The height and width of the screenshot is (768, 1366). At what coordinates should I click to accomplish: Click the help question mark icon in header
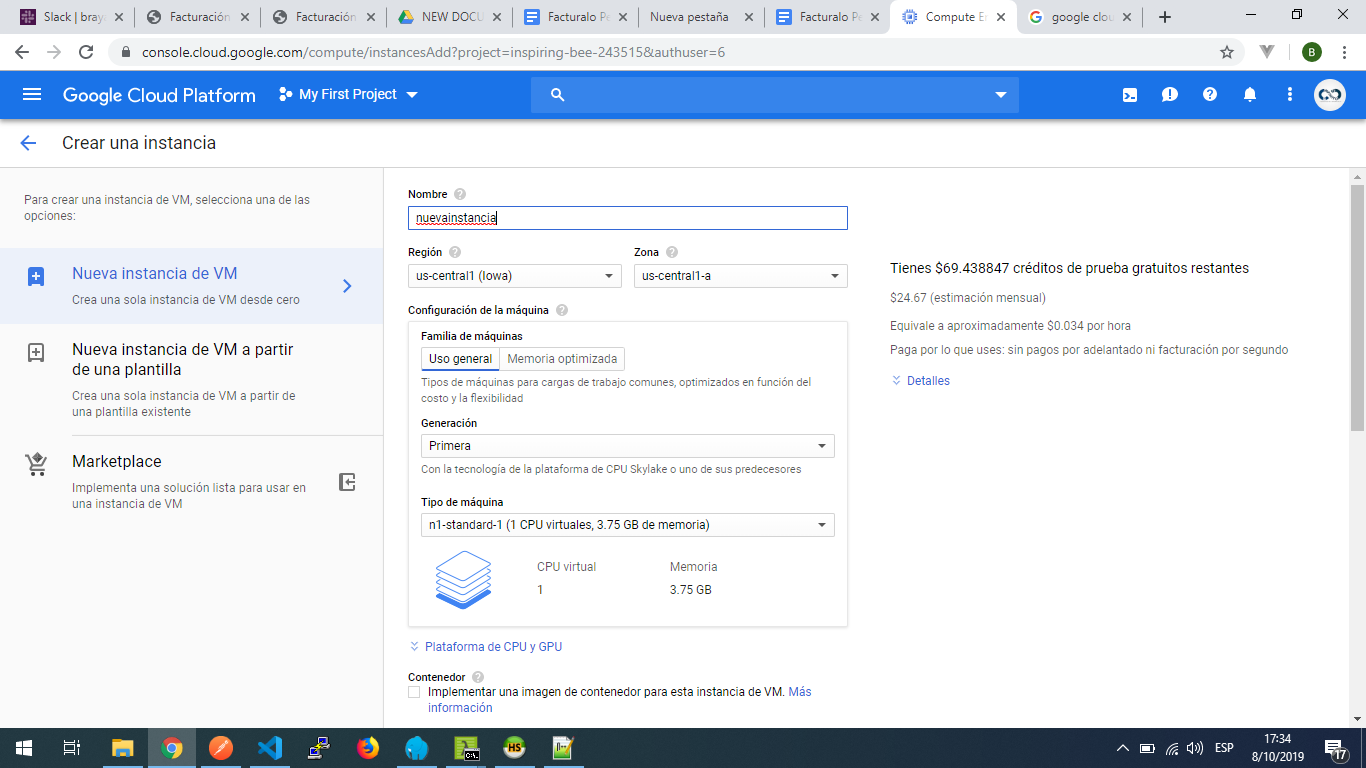(x=1210, y=95)
